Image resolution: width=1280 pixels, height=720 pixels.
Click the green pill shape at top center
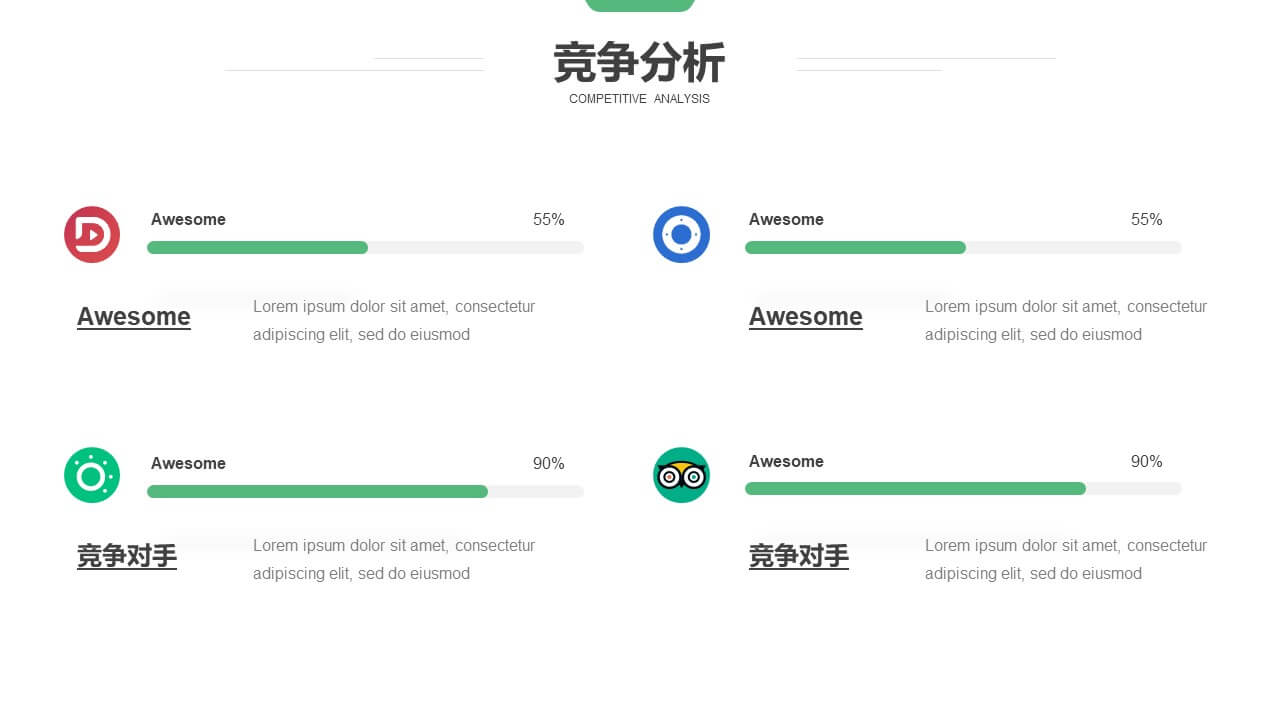640,5
